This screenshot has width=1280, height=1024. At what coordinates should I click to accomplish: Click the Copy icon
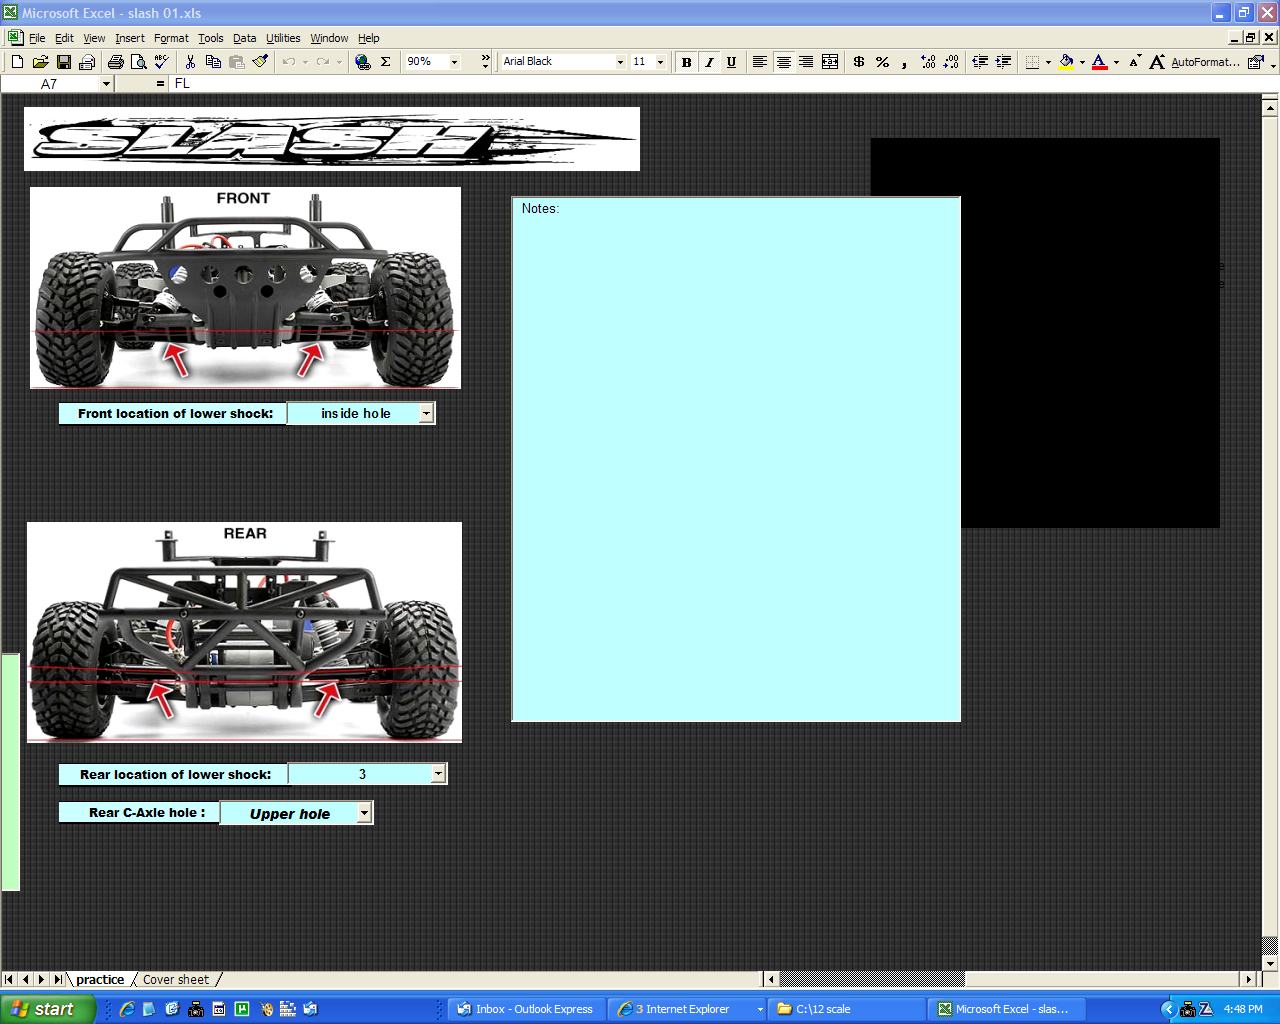click(x=213, y=62)
